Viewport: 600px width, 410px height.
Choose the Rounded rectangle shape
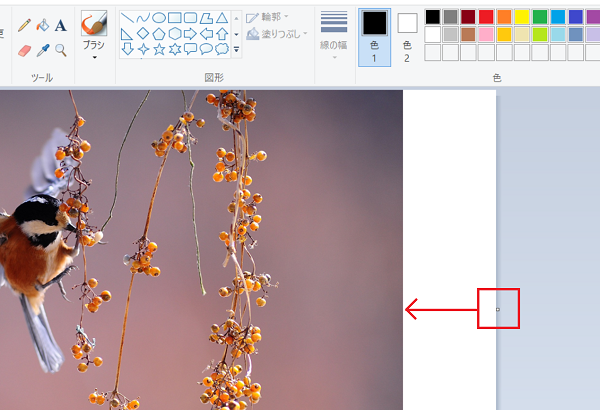pyautogui.click(x=191, y=18)
